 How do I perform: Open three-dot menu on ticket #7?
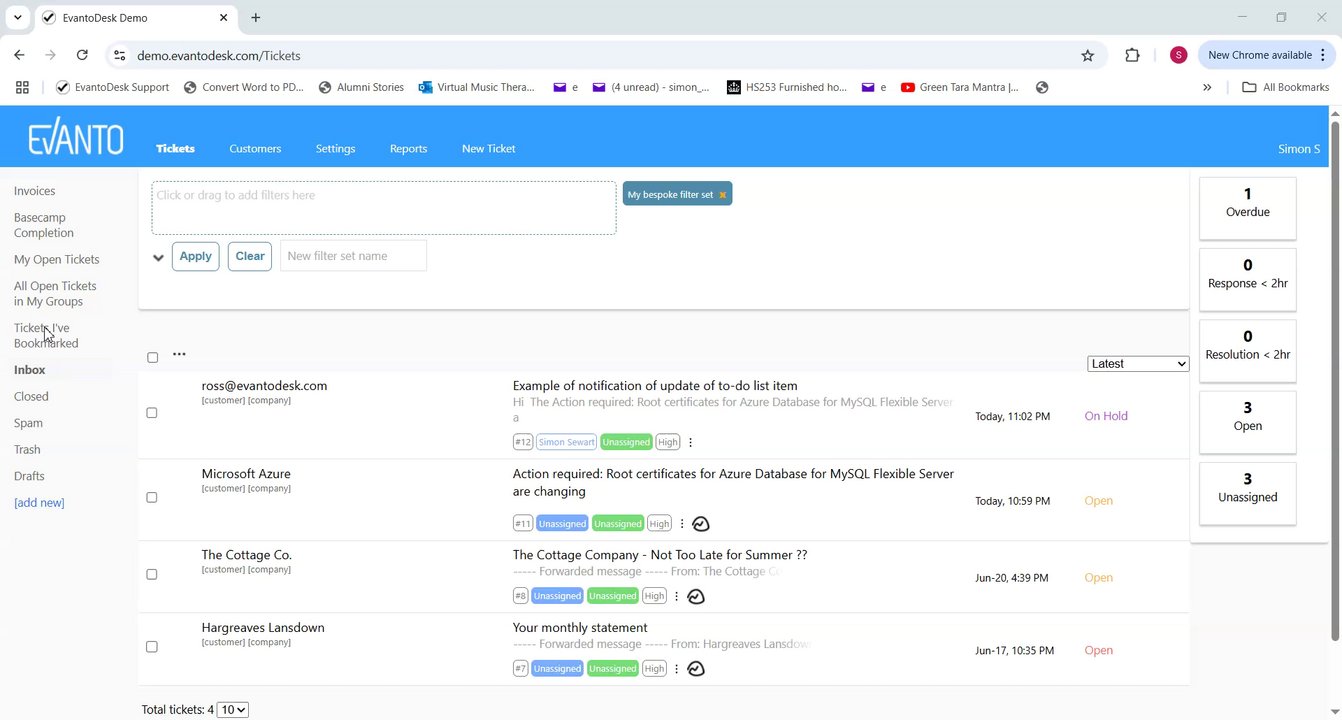676,669
